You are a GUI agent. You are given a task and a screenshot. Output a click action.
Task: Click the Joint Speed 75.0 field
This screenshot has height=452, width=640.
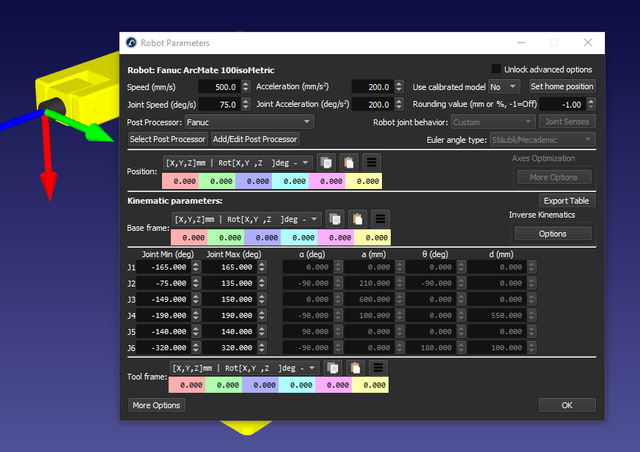(x=220, y=105)
